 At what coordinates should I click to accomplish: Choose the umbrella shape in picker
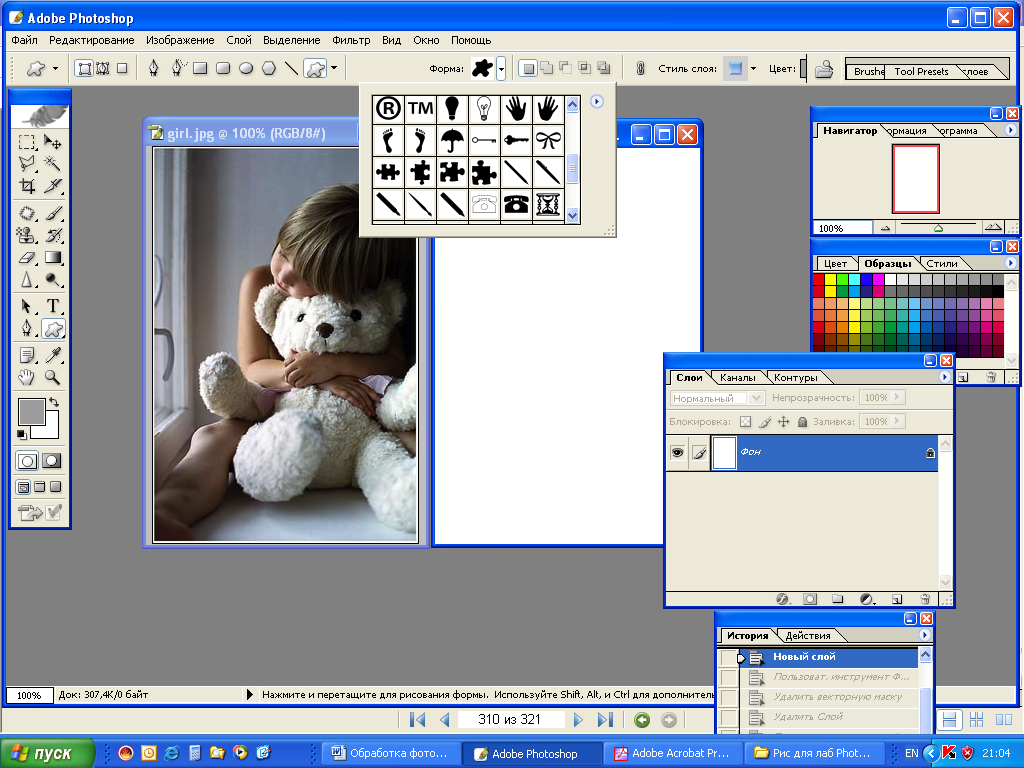(x=452, y=140)
